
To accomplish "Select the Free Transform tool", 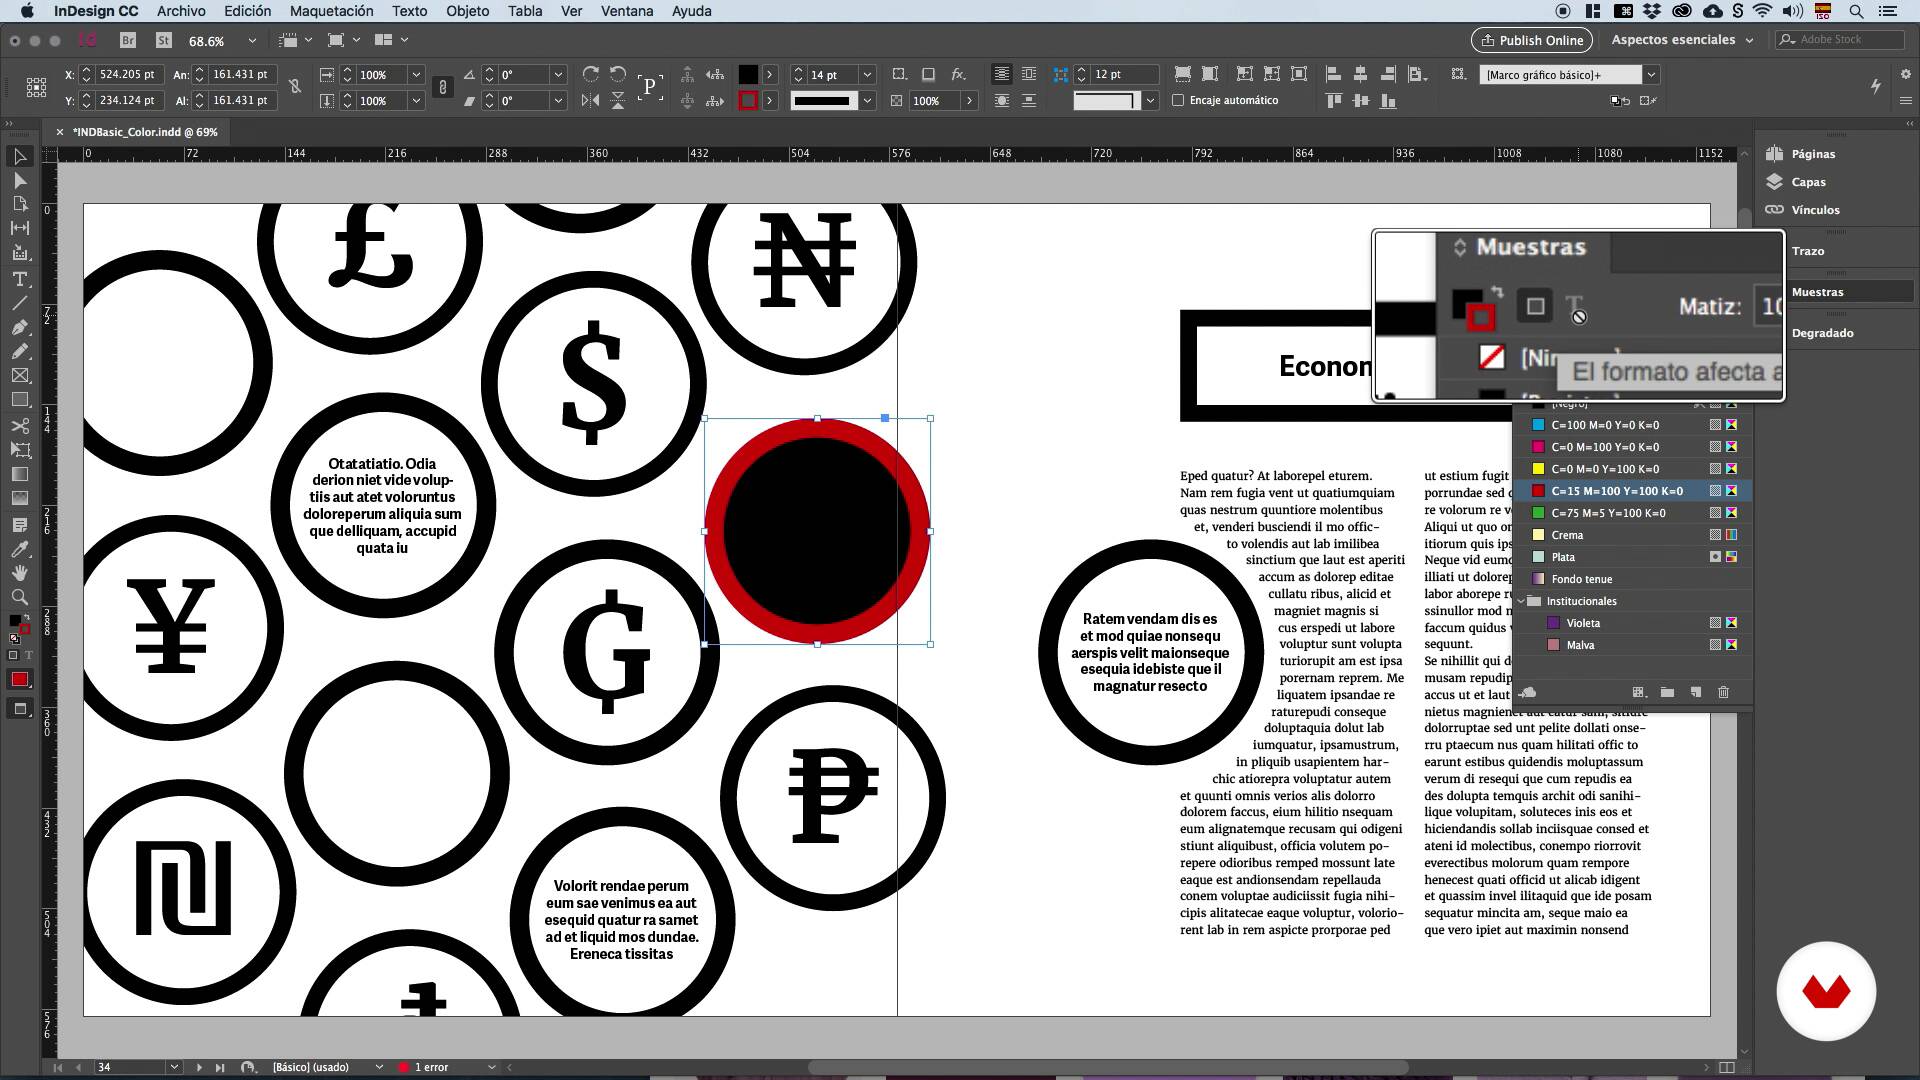I will (19, 450).
